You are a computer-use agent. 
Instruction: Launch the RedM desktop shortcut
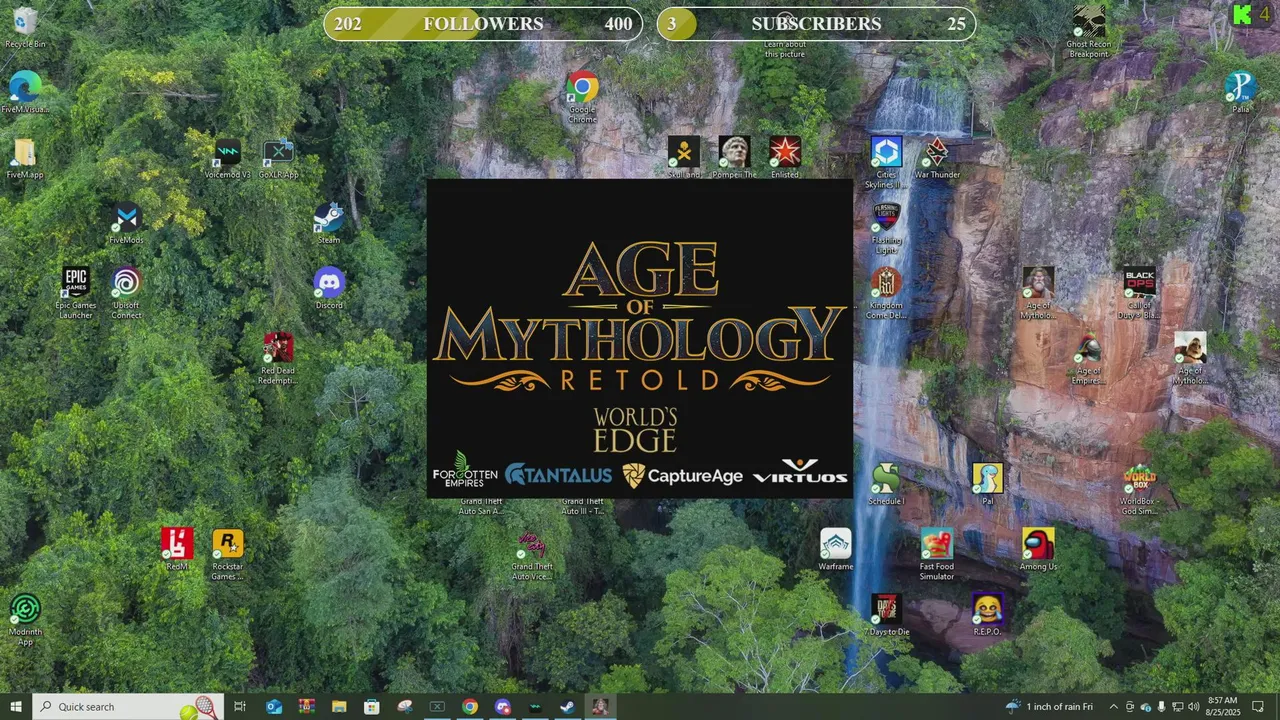pyautogui.click(x=177, y=549)
